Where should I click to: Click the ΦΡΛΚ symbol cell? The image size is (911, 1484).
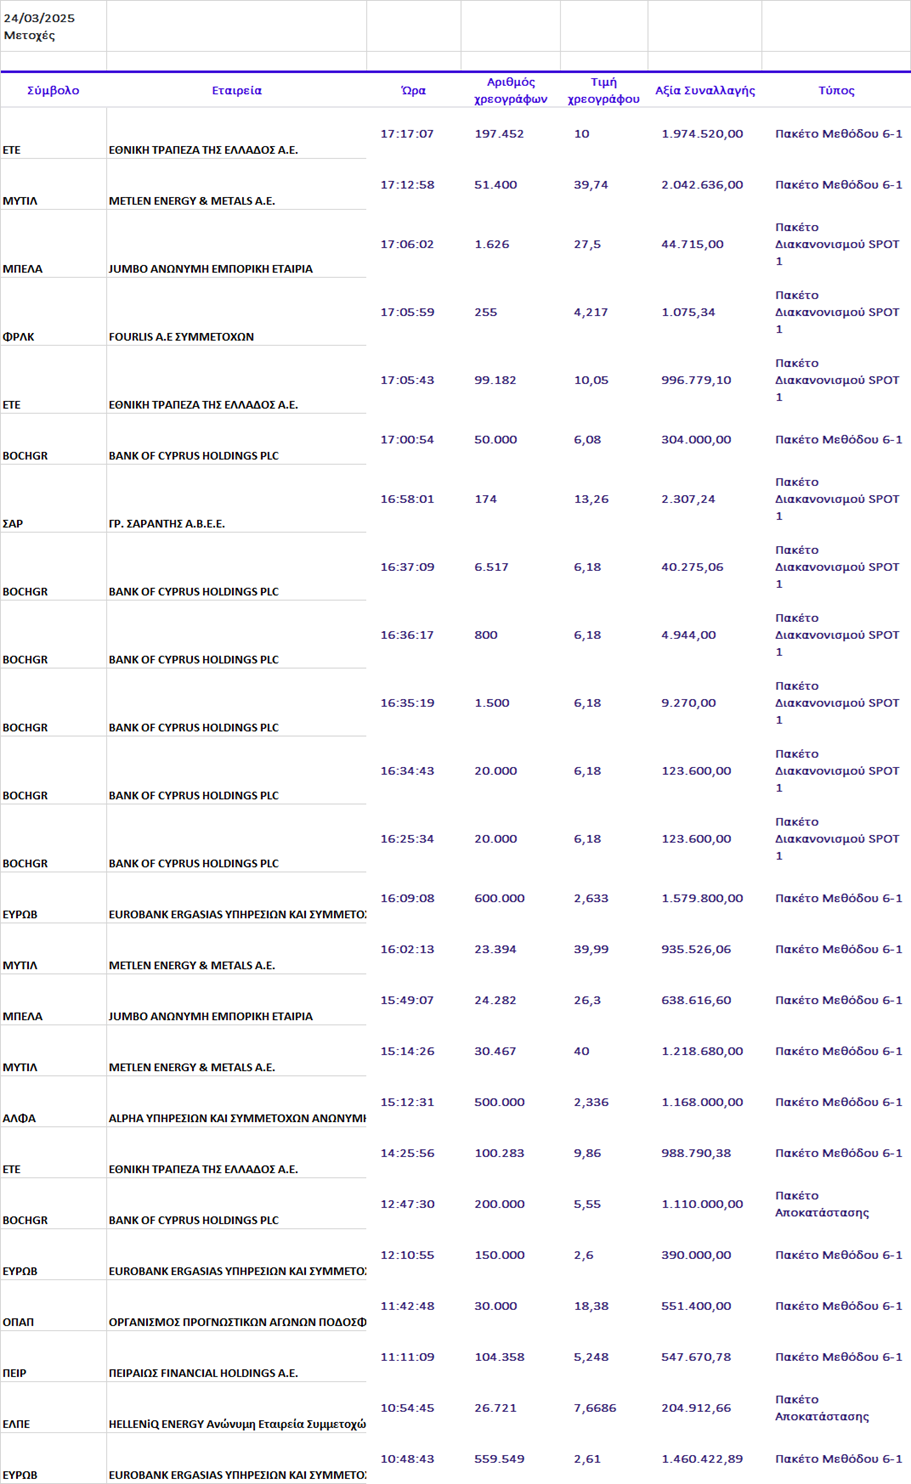[18, 337]
